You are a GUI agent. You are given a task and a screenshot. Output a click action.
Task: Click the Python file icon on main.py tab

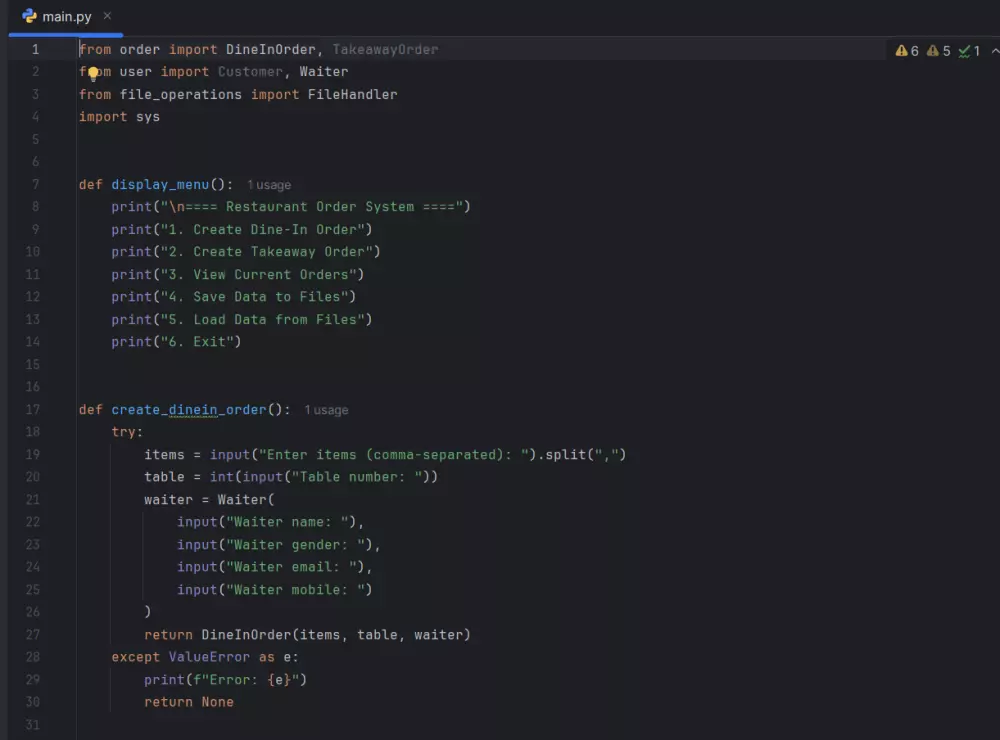pyautogui.click(x=29, y=17)
